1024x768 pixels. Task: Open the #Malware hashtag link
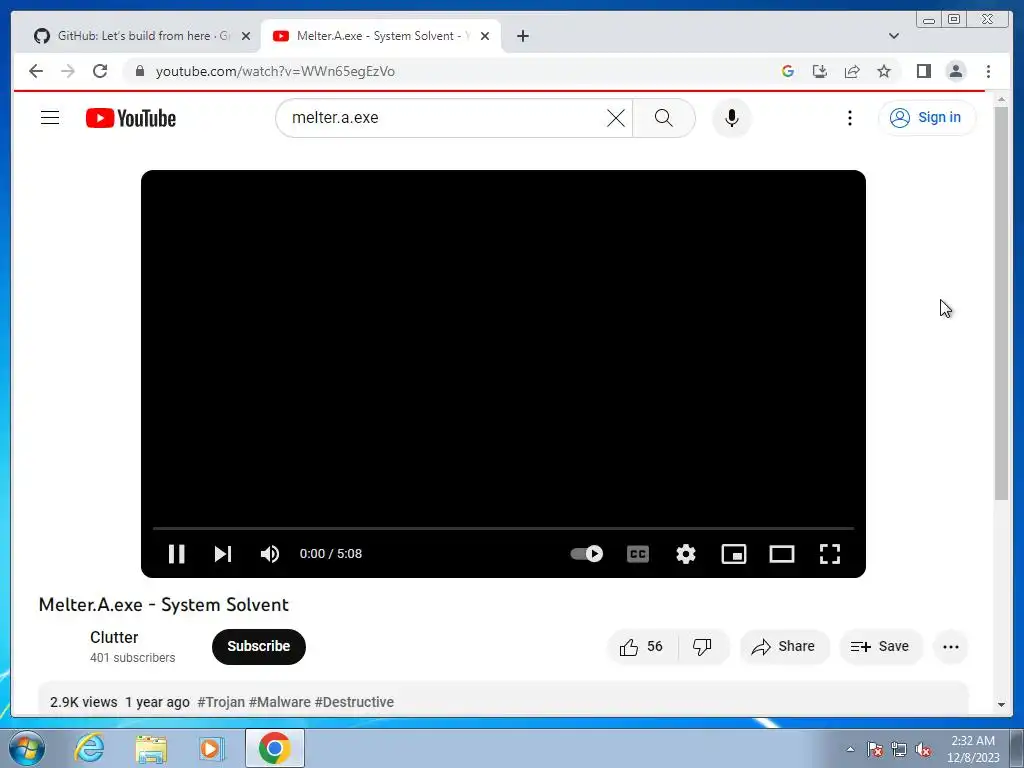[x=280, y=702]
